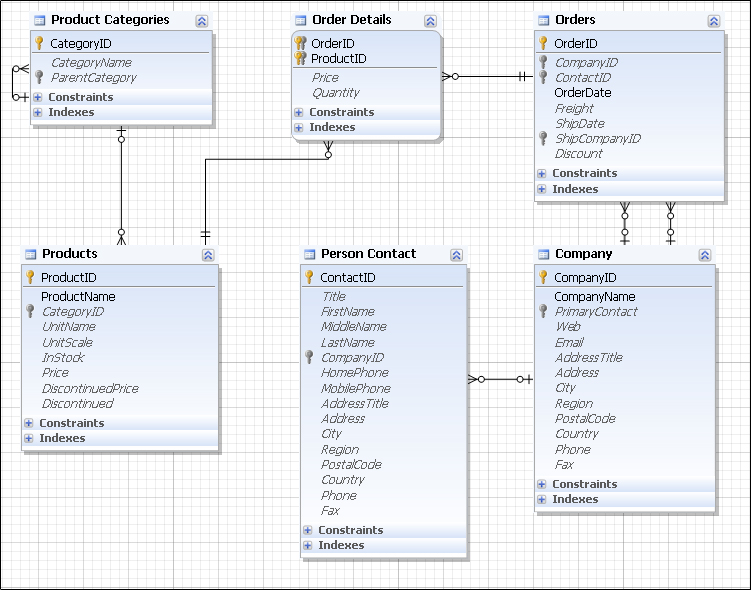Click the primary key icon beside ProductID in Products
The width and height of the screenshot is (751, 590).
tap(30, 277)
